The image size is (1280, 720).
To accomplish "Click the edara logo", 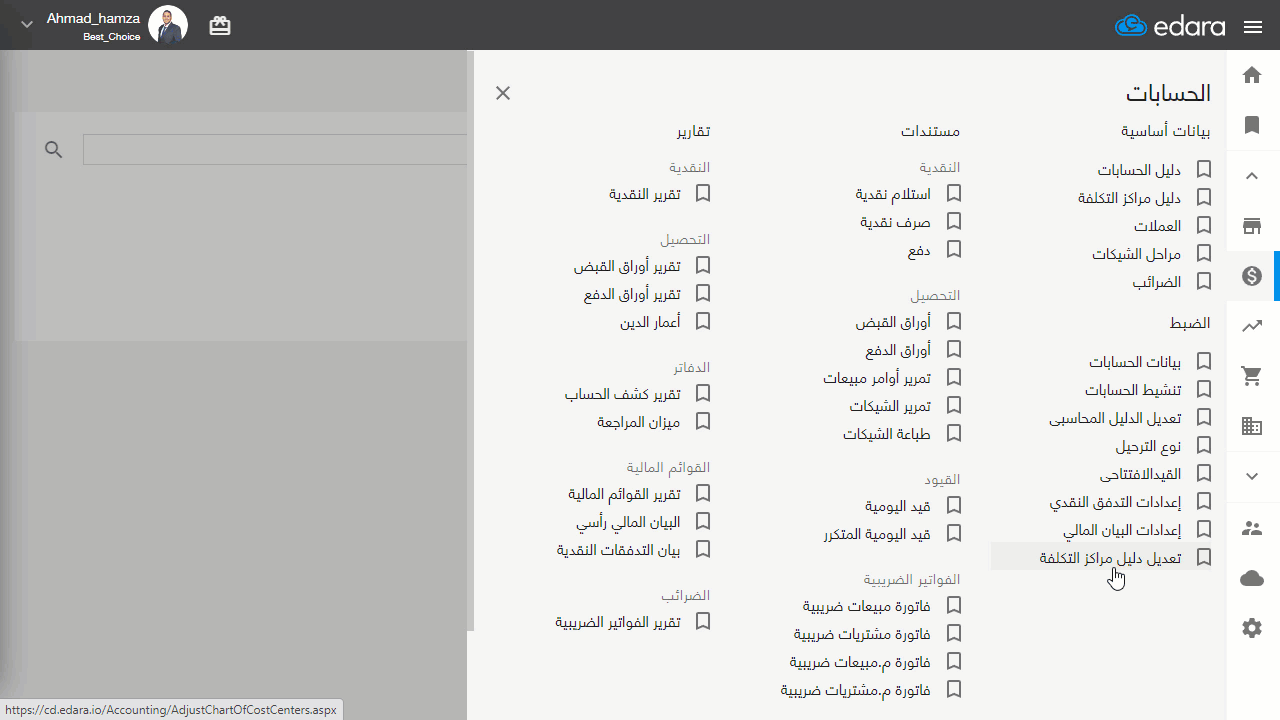I will (1170, 26).
